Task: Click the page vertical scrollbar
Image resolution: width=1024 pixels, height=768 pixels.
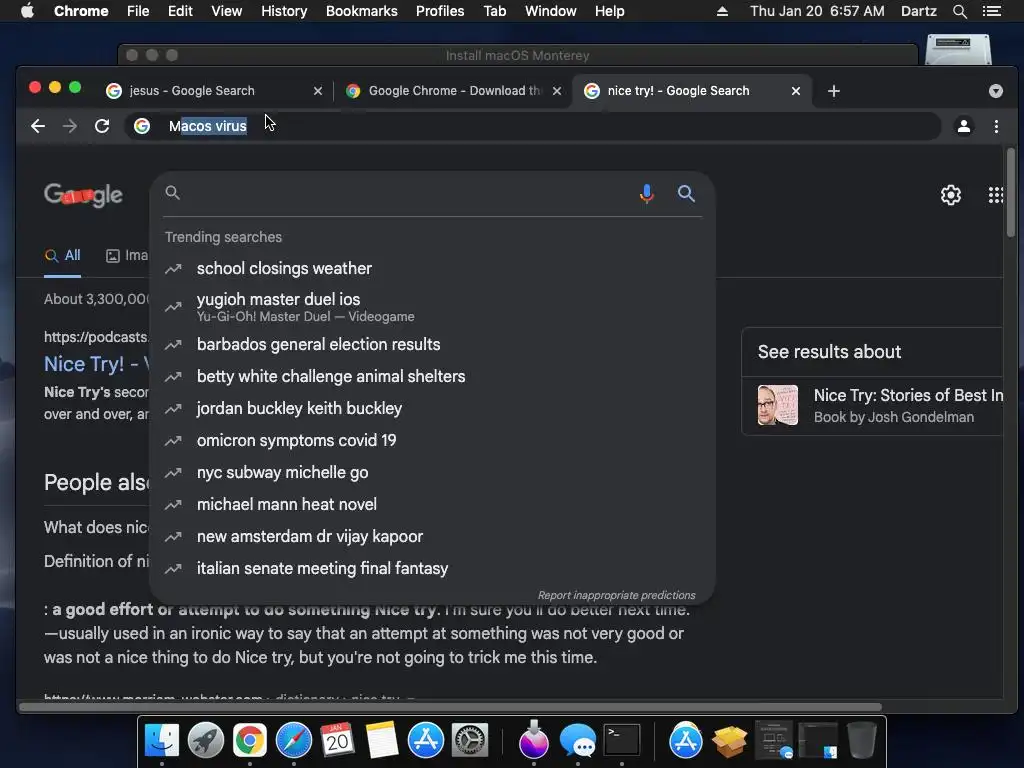Action: pyautogui.click(x=1010, y=193)
